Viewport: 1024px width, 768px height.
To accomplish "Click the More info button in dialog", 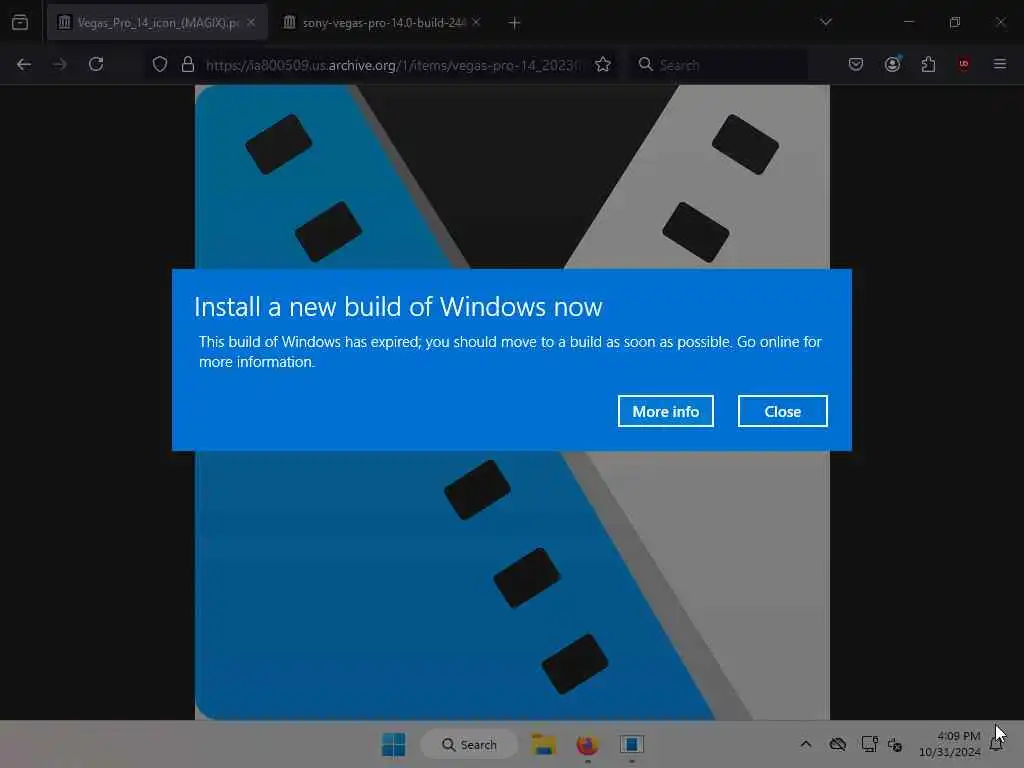I will (665, 411).
